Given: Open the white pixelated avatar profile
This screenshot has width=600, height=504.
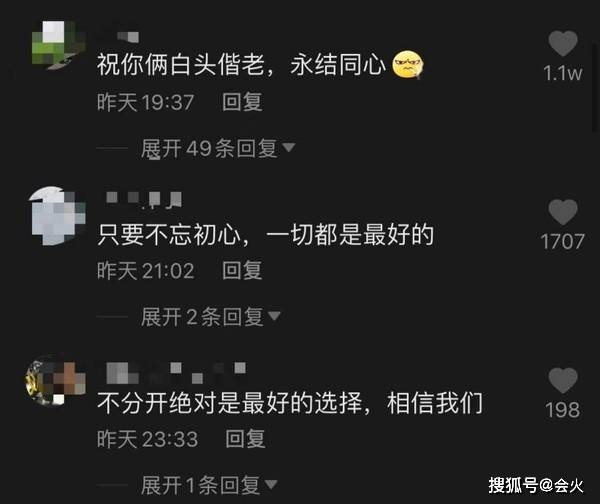Looking at the screenshot, I should click(x=57, y=215).
